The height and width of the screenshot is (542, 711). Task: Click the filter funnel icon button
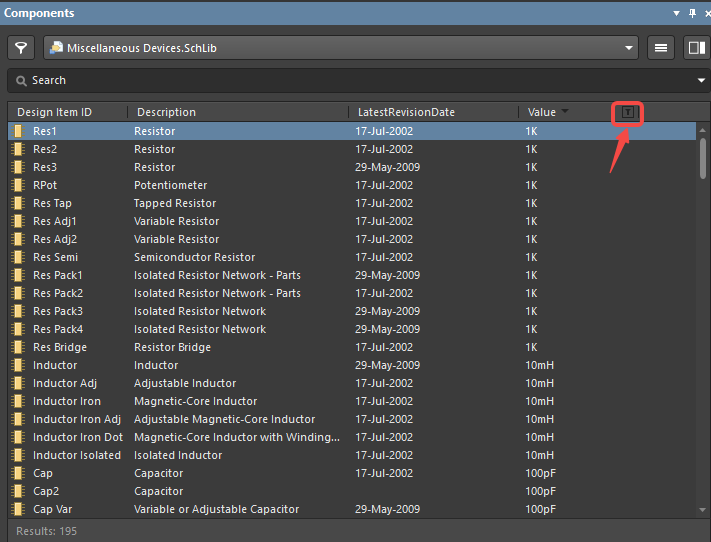pyautogui.click(x=21, y=47)
